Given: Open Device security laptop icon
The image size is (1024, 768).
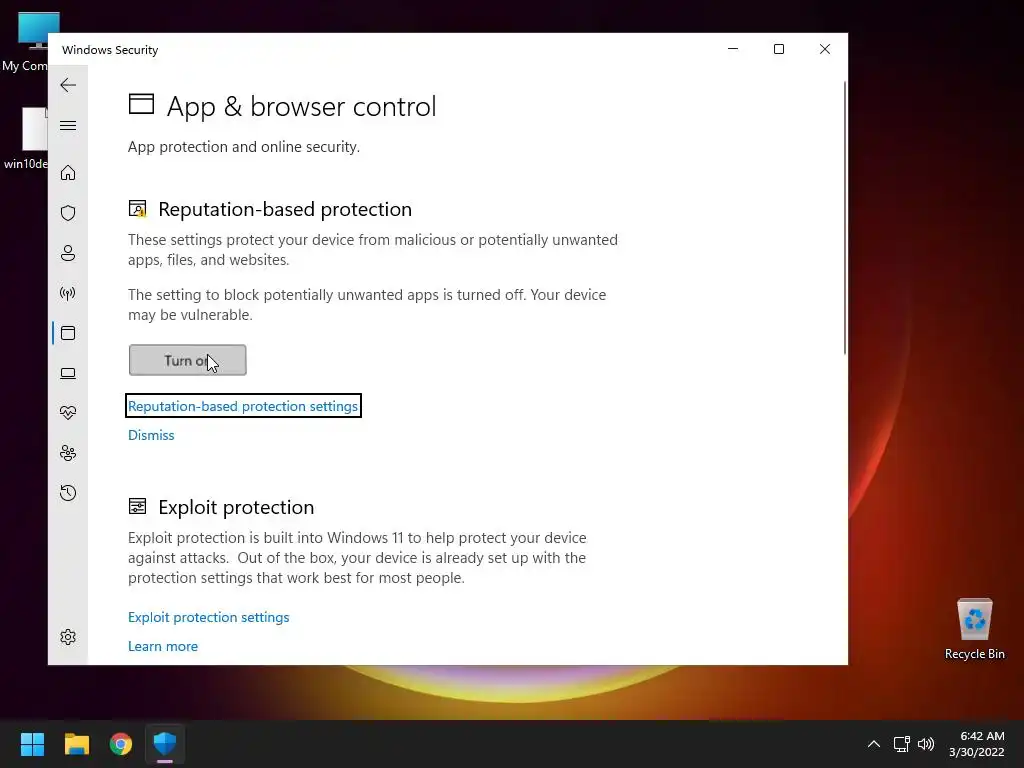Looking at the screenshot, I should pyautogui.click(x=68, y=373).
